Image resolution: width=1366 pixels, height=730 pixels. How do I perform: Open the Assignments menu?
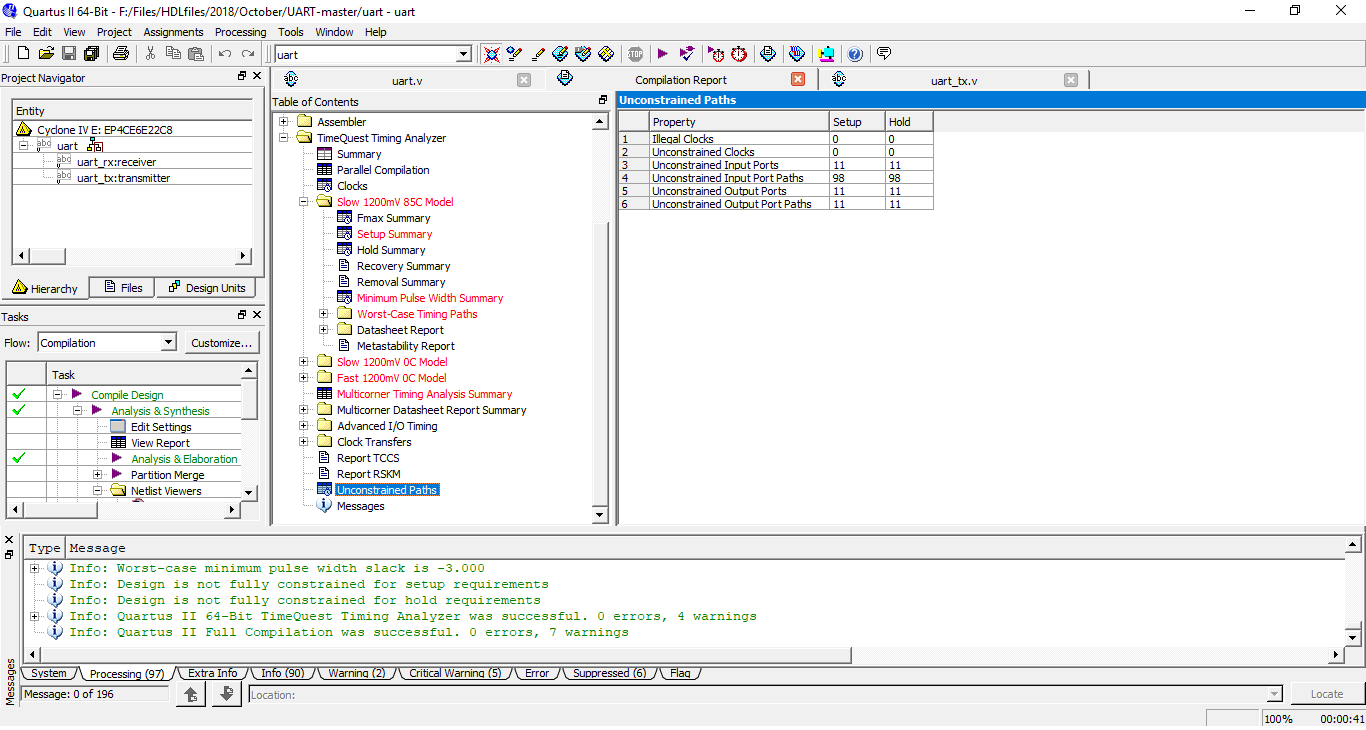pos(173,32)
